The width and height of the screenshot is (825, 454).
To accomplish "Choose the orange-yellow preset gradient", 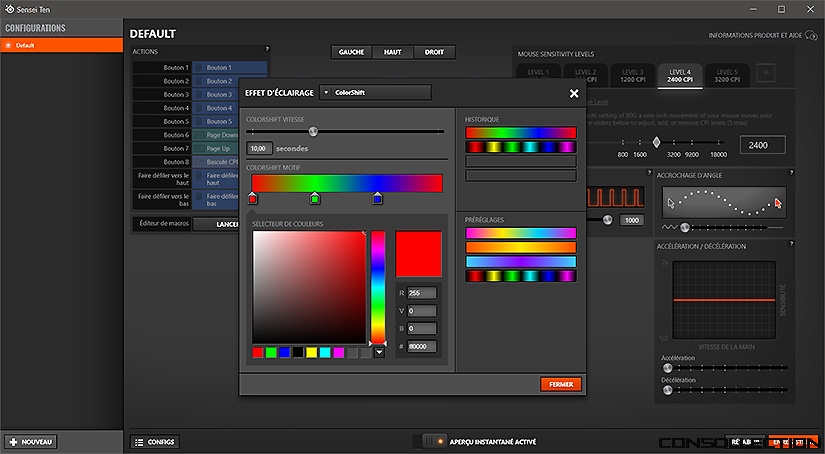I will (520, 247).
